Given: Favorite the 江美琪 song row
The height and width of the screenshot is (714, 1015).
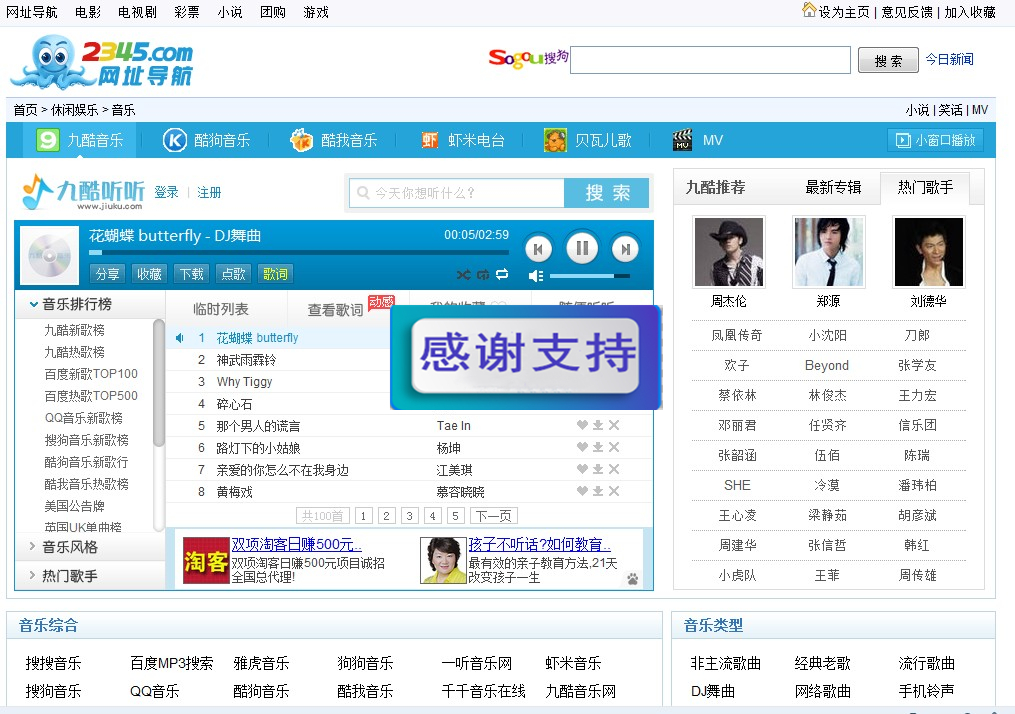Looking at the screenshot, I should click(x=583, y=469).
